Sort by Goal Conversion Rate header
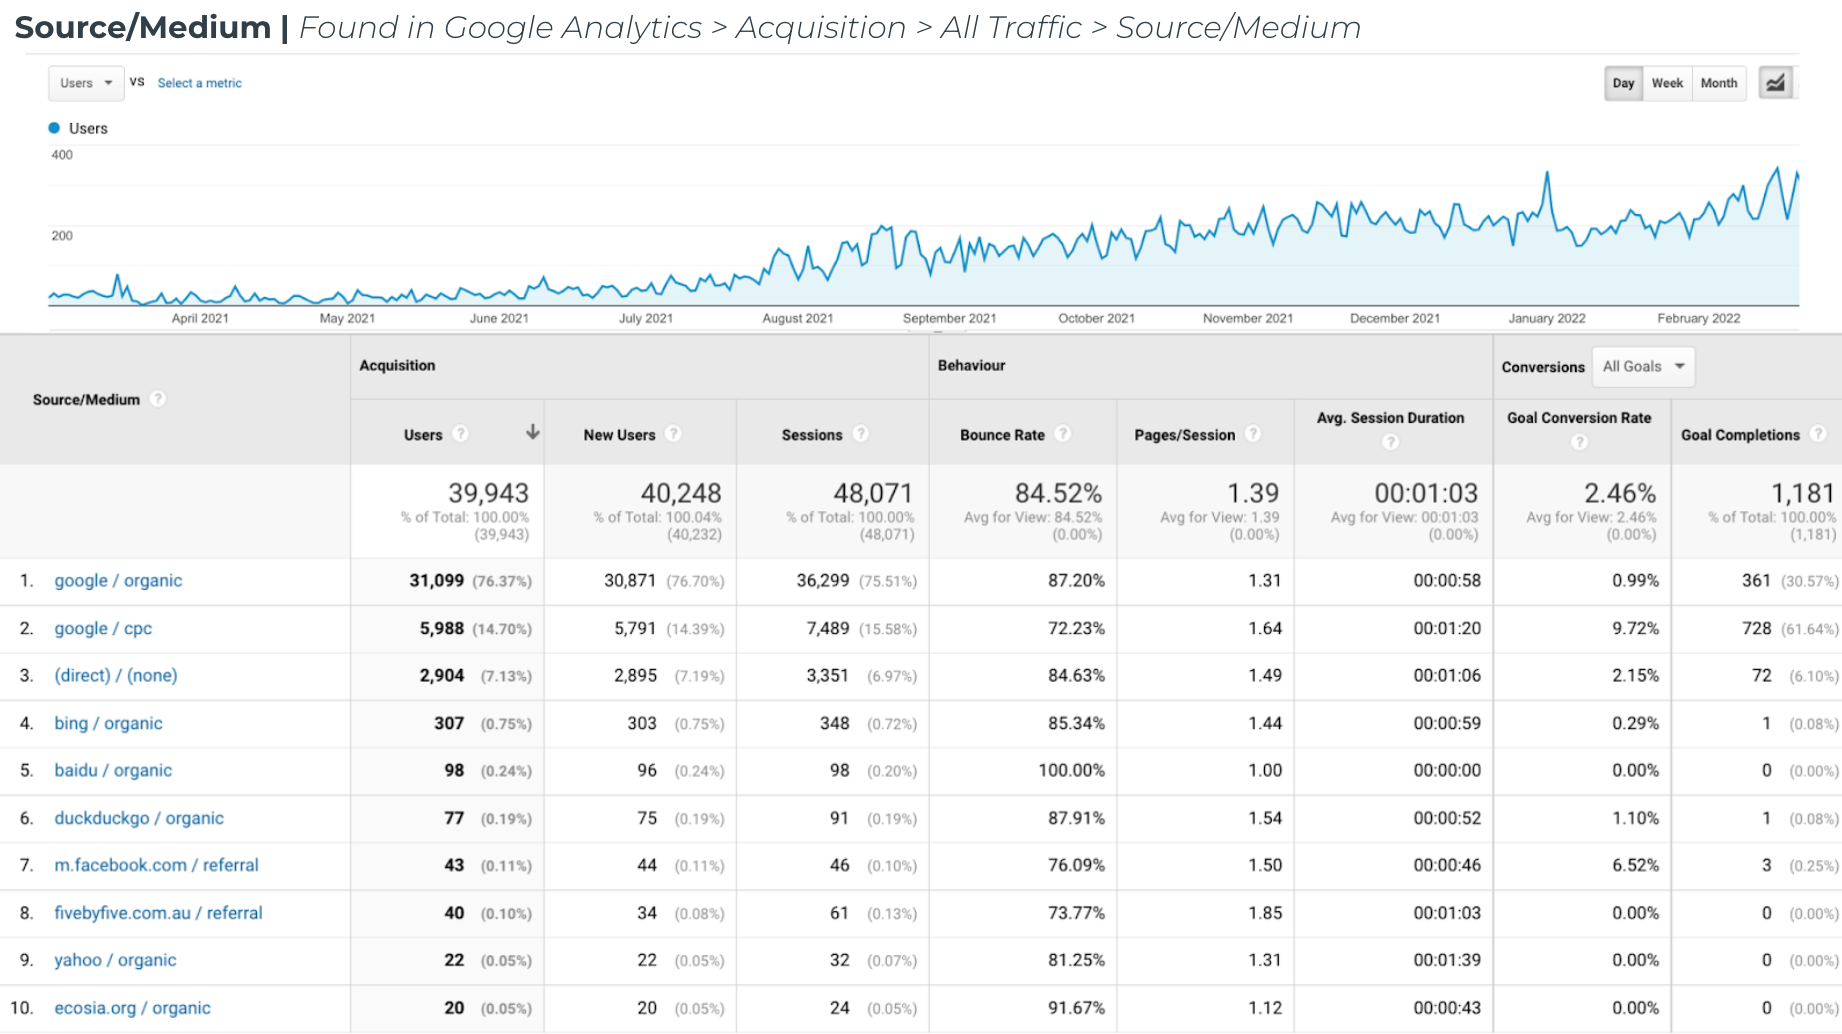 point(1579,418)
